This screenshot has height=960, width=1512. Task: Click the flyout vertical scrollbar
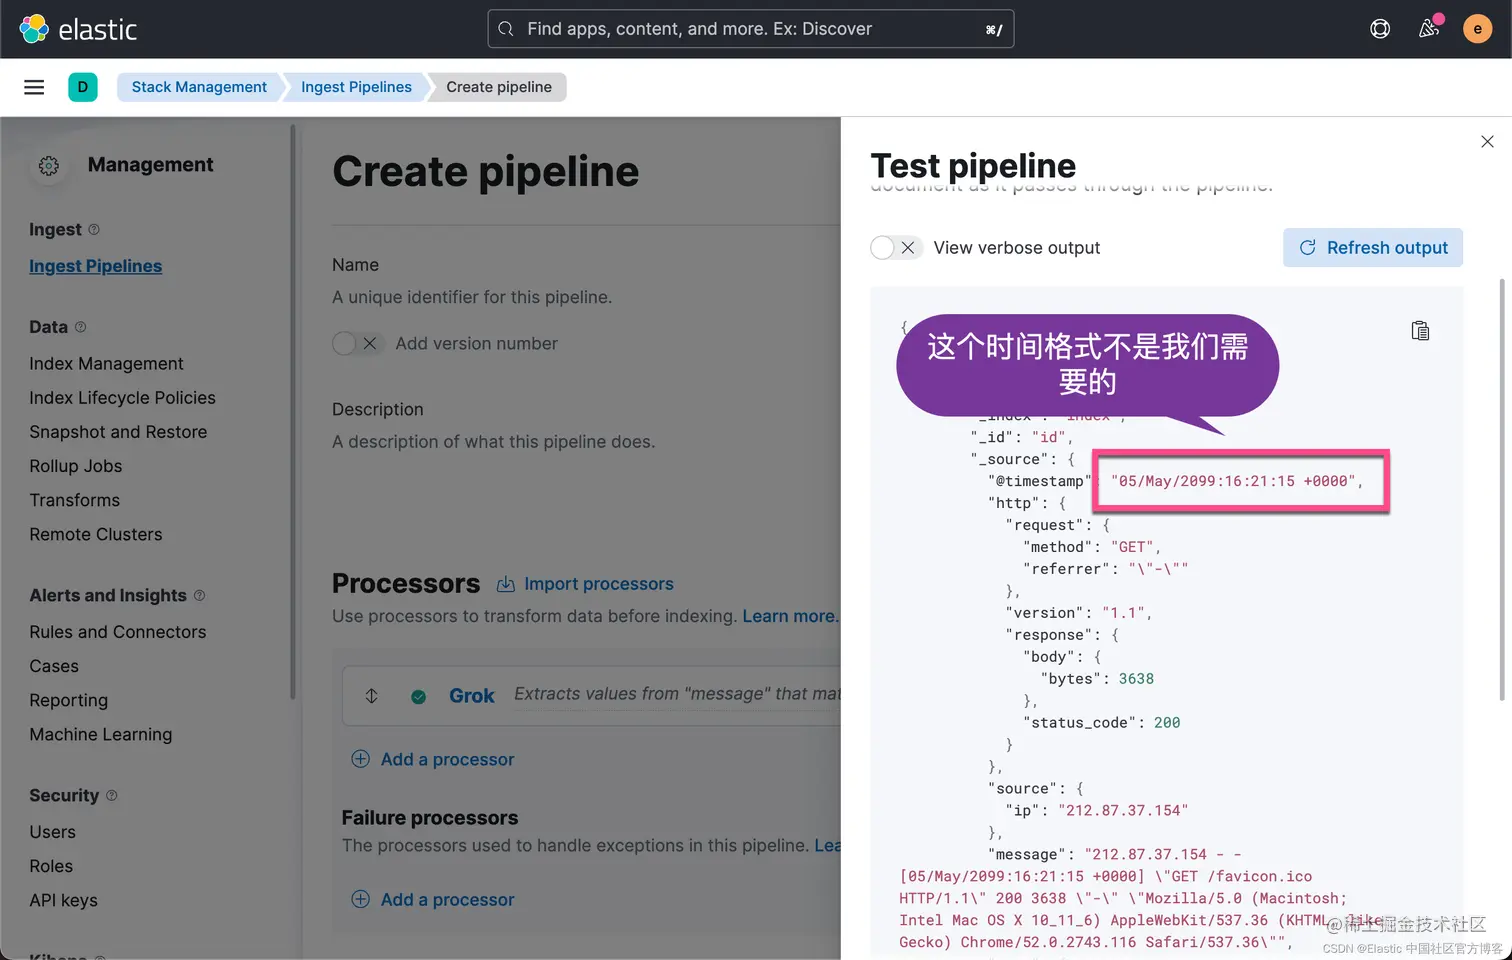(x=1502, y=490)
